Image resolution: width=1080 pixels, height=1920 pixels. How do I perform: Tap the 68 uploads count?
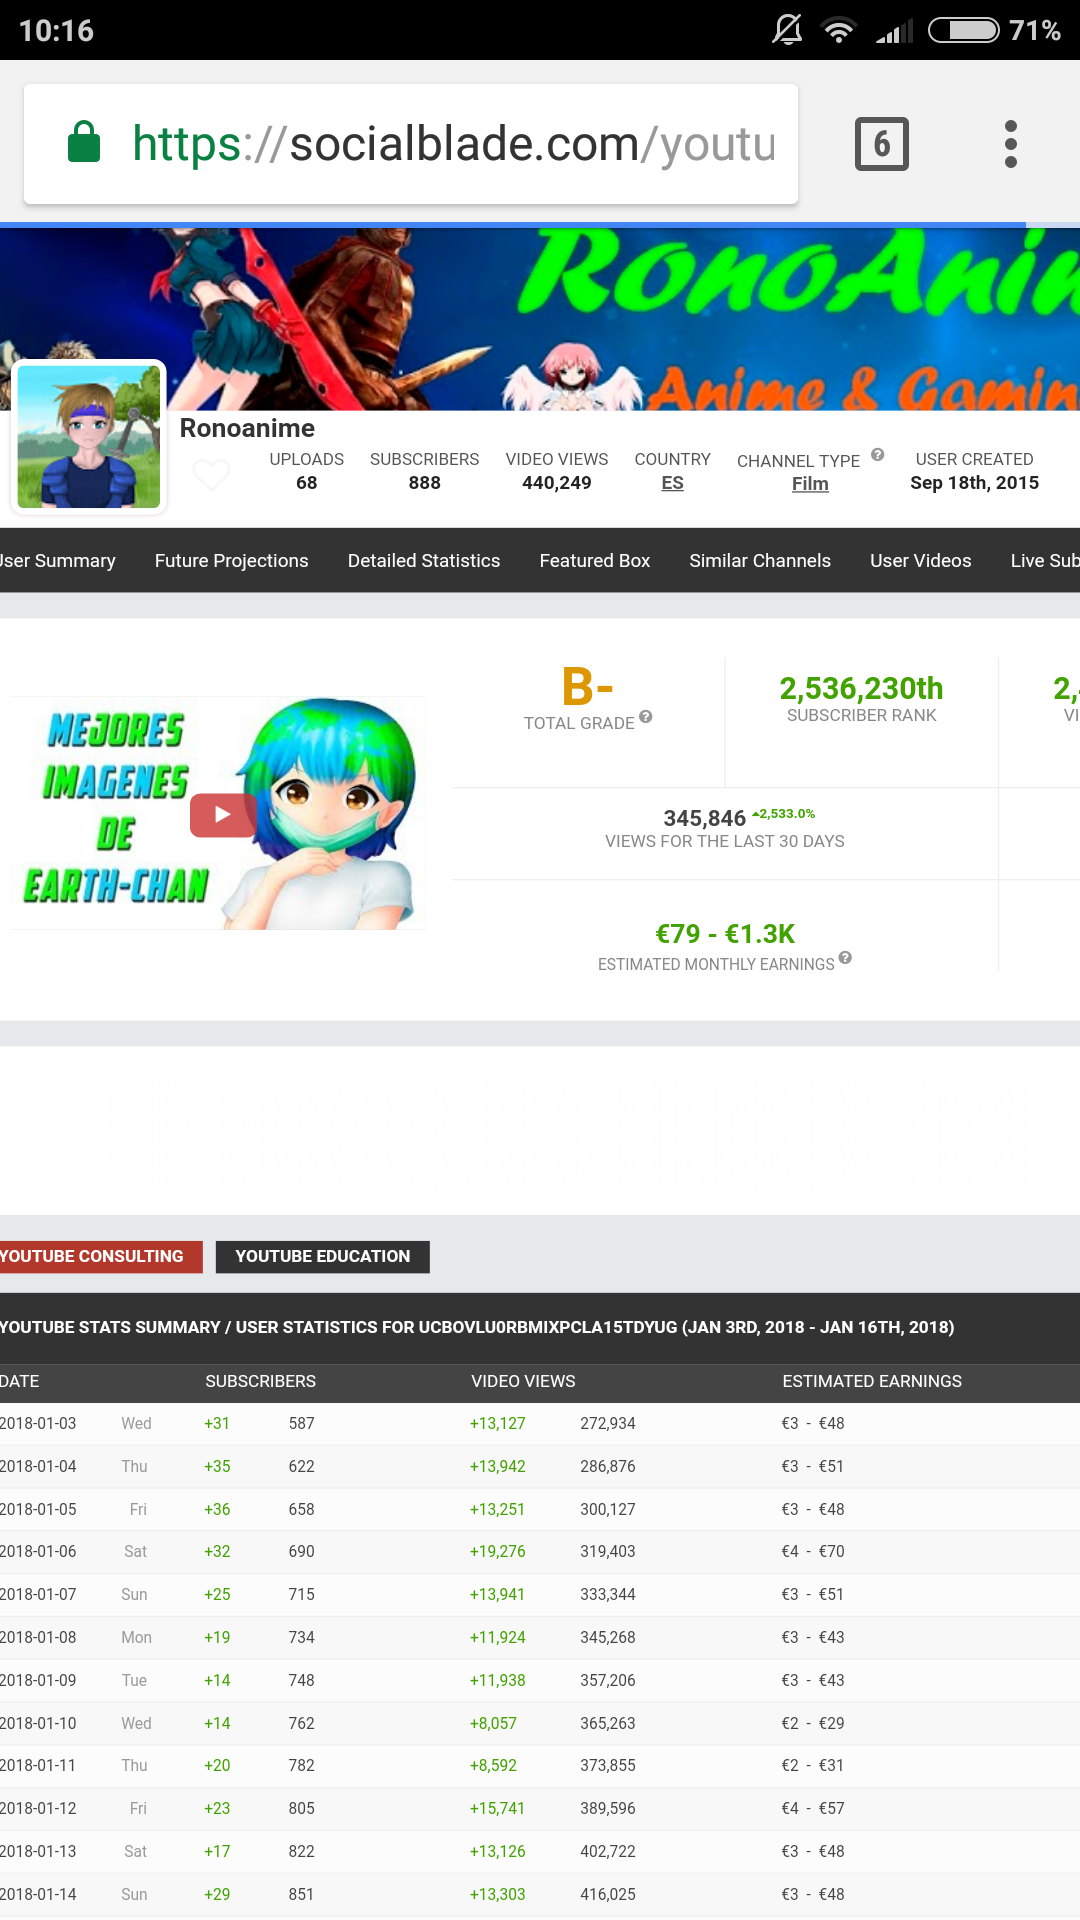click(x=307, y=483)
